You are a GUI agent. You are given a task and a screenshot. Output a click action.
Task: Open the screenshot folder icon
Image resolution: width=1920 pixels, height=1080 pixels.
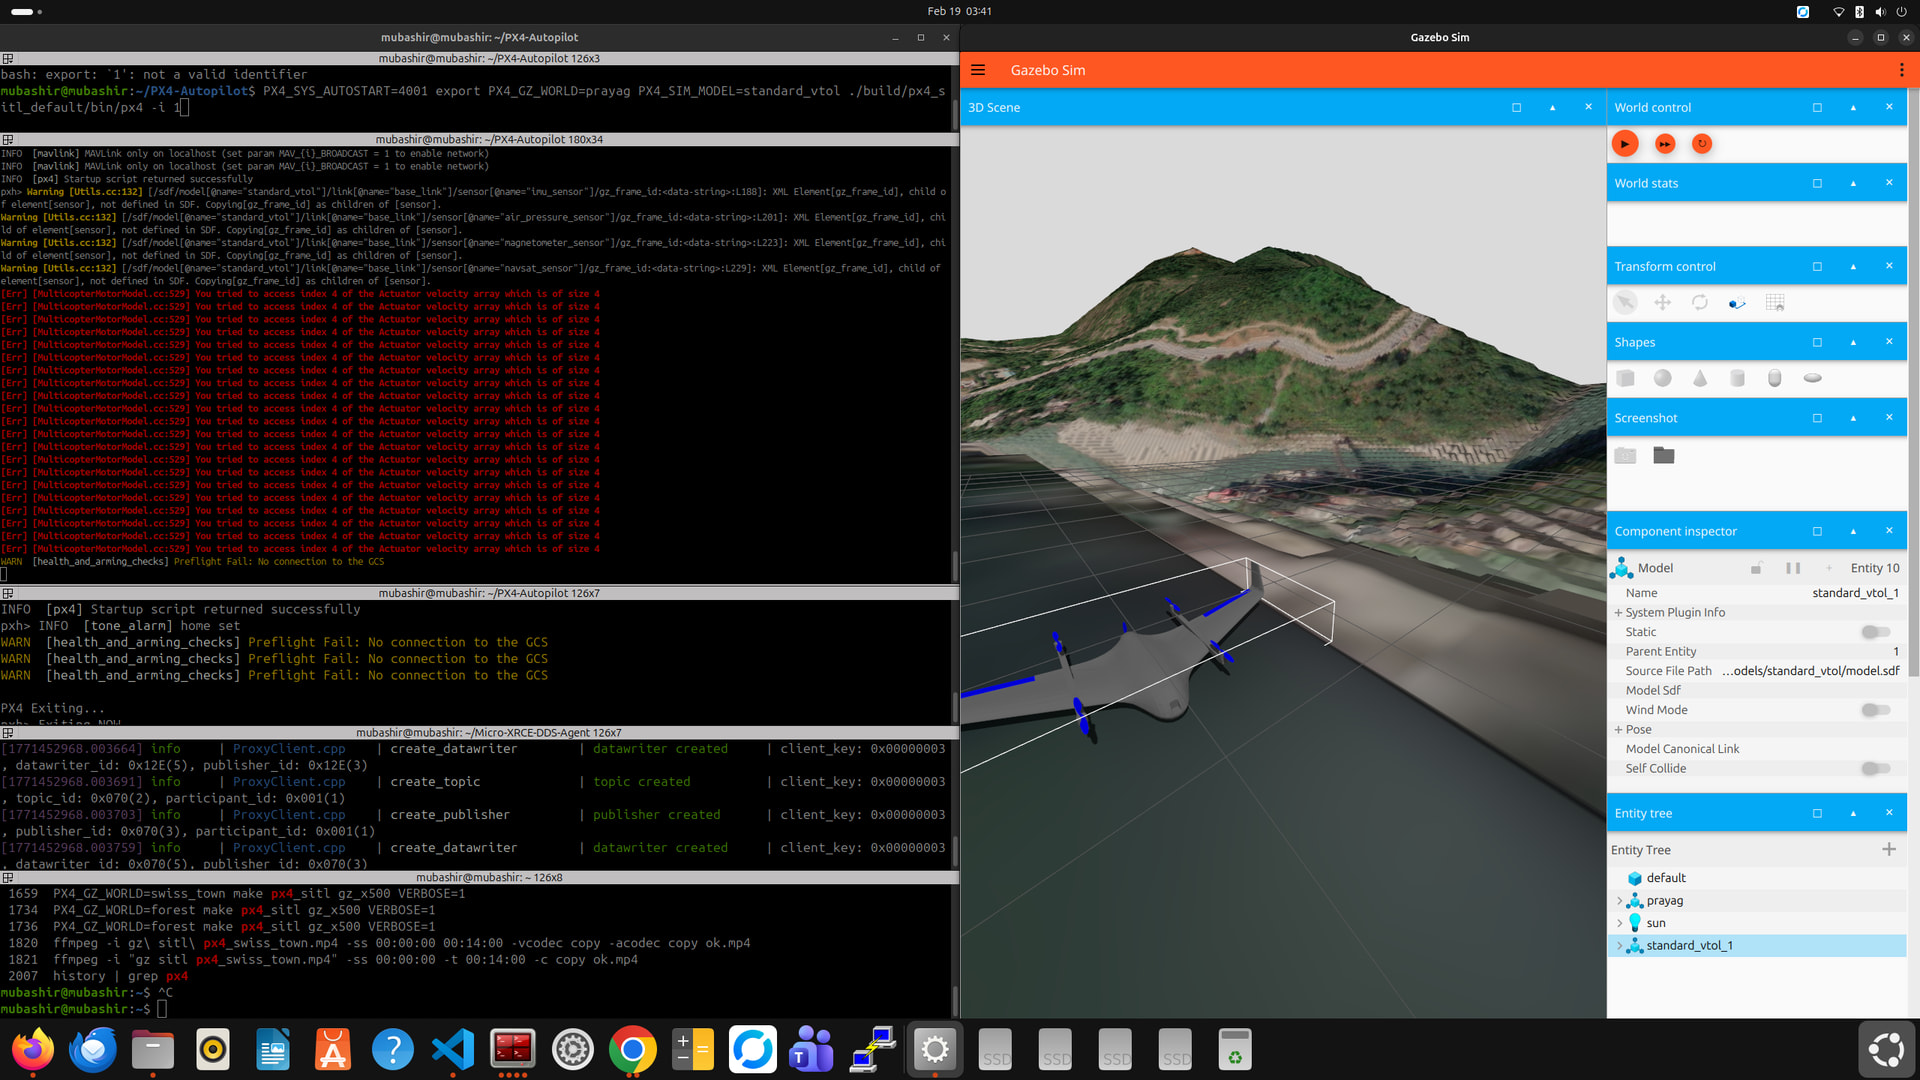pos(1663,455)
